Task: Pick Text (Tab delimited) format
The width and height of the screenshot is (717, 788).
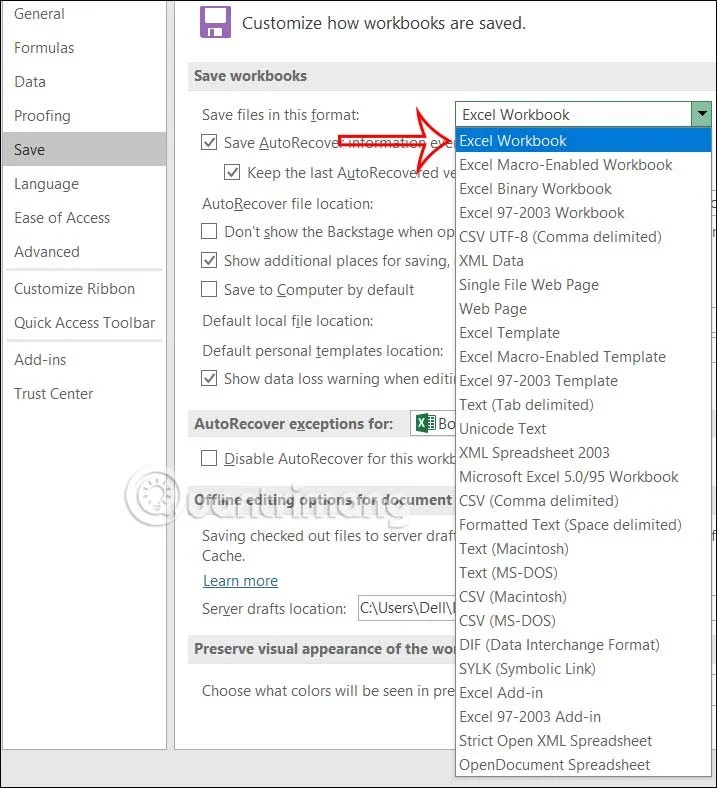Action: coord(583,405)
